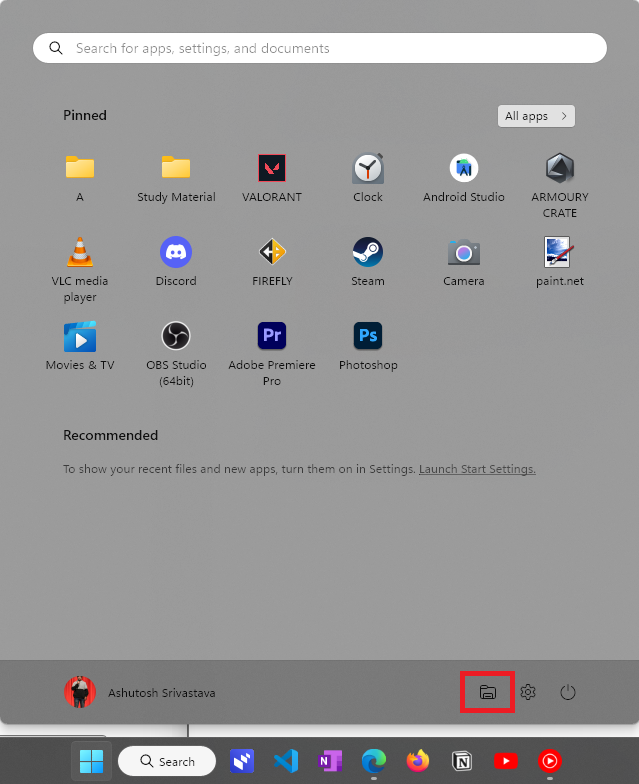
Task: Open Settings gear in Start menu footer
Action: 528,692
